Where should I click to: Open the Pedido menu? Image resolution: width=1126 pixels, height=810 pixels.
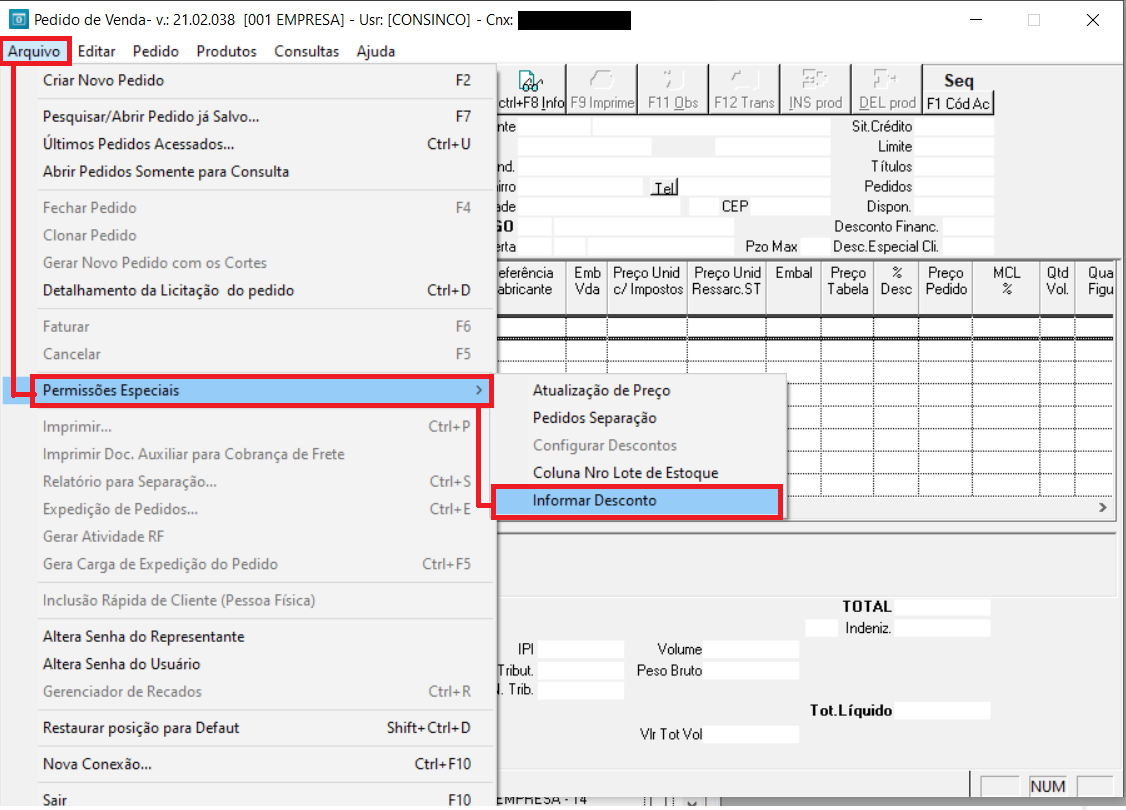[155, 51]
